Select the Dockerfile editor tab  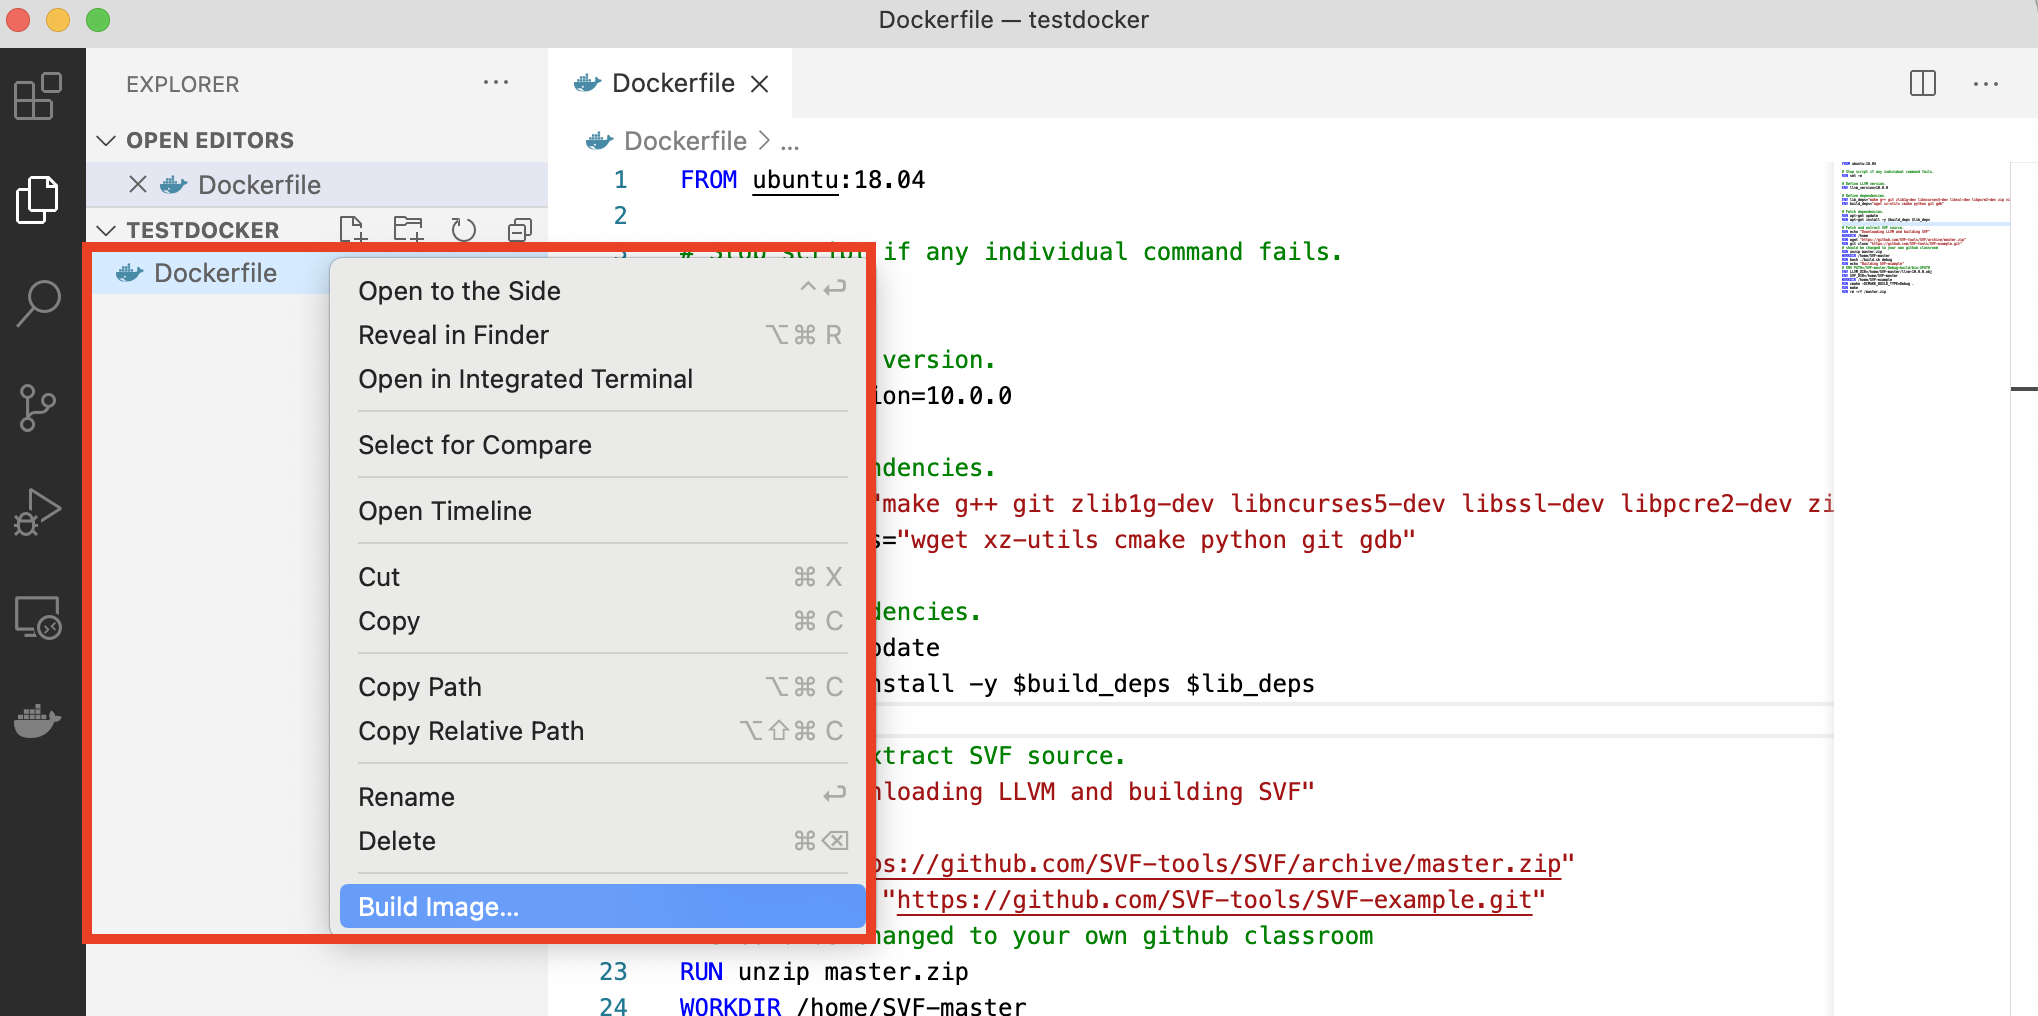[x=670, y=83]
